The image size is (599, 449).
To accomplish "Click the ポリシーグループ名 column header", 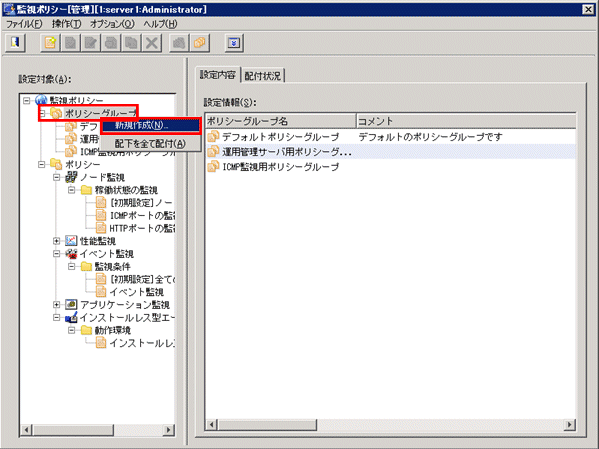I will 280,121.
